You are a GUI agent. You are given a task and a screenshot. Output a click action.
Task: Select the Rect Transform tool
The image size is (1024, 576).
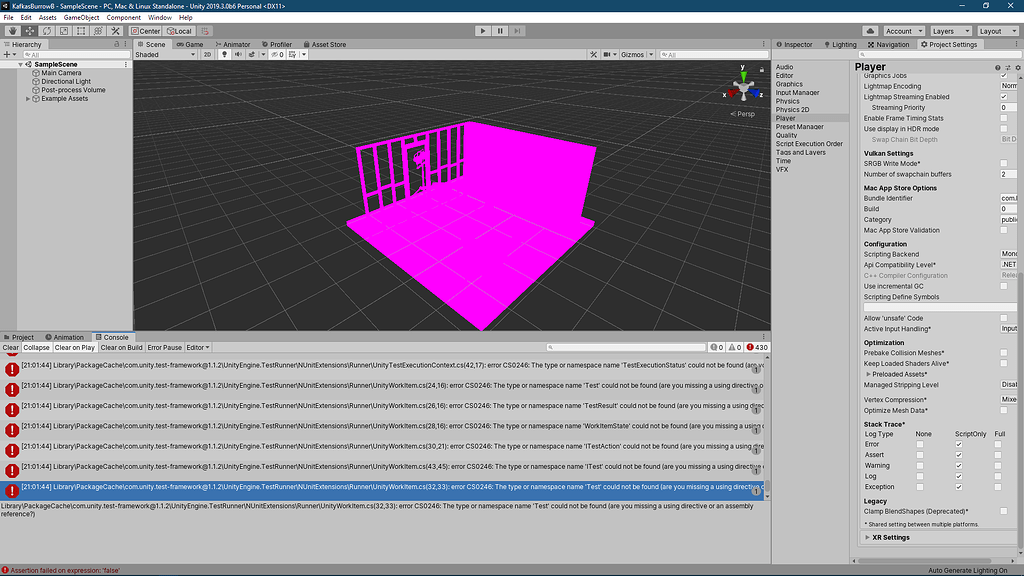click(x=80, y=32)
